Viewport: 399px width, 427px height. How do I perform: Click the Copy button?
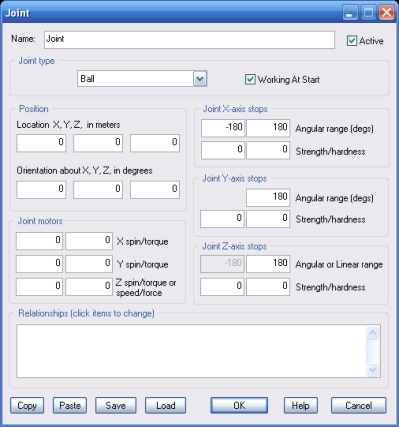[27, 406]
